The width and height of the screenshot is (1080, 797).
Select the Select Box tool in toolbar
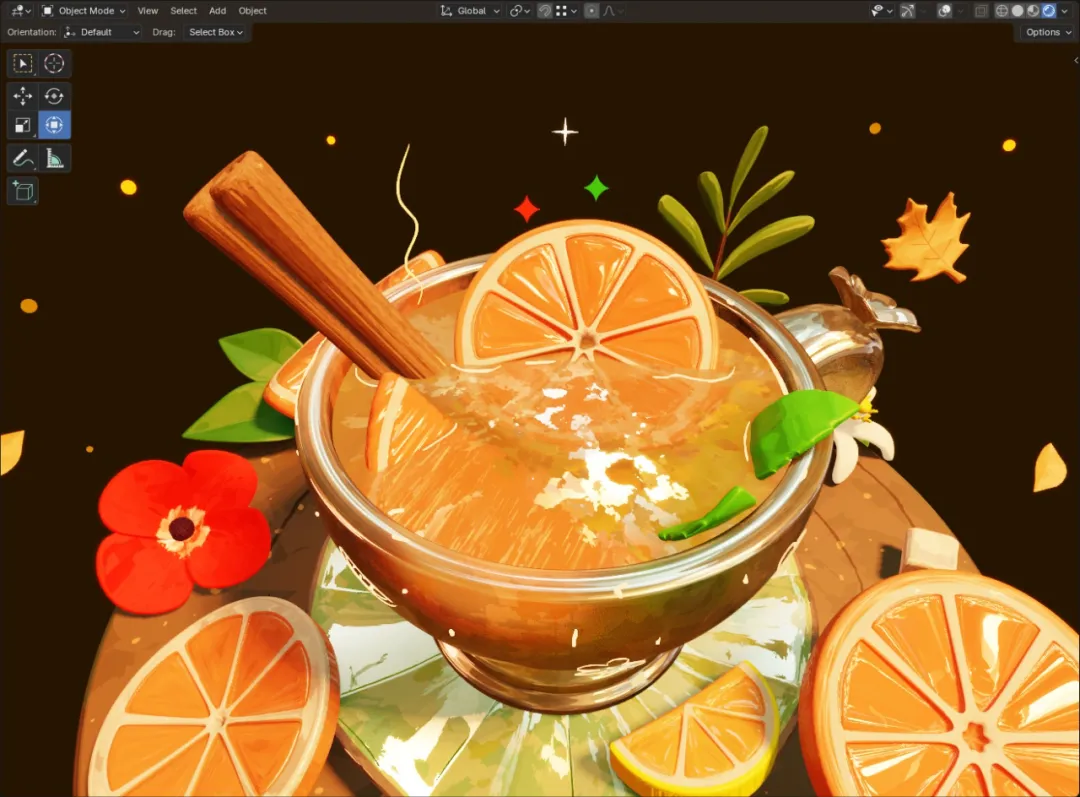(23, 63)
